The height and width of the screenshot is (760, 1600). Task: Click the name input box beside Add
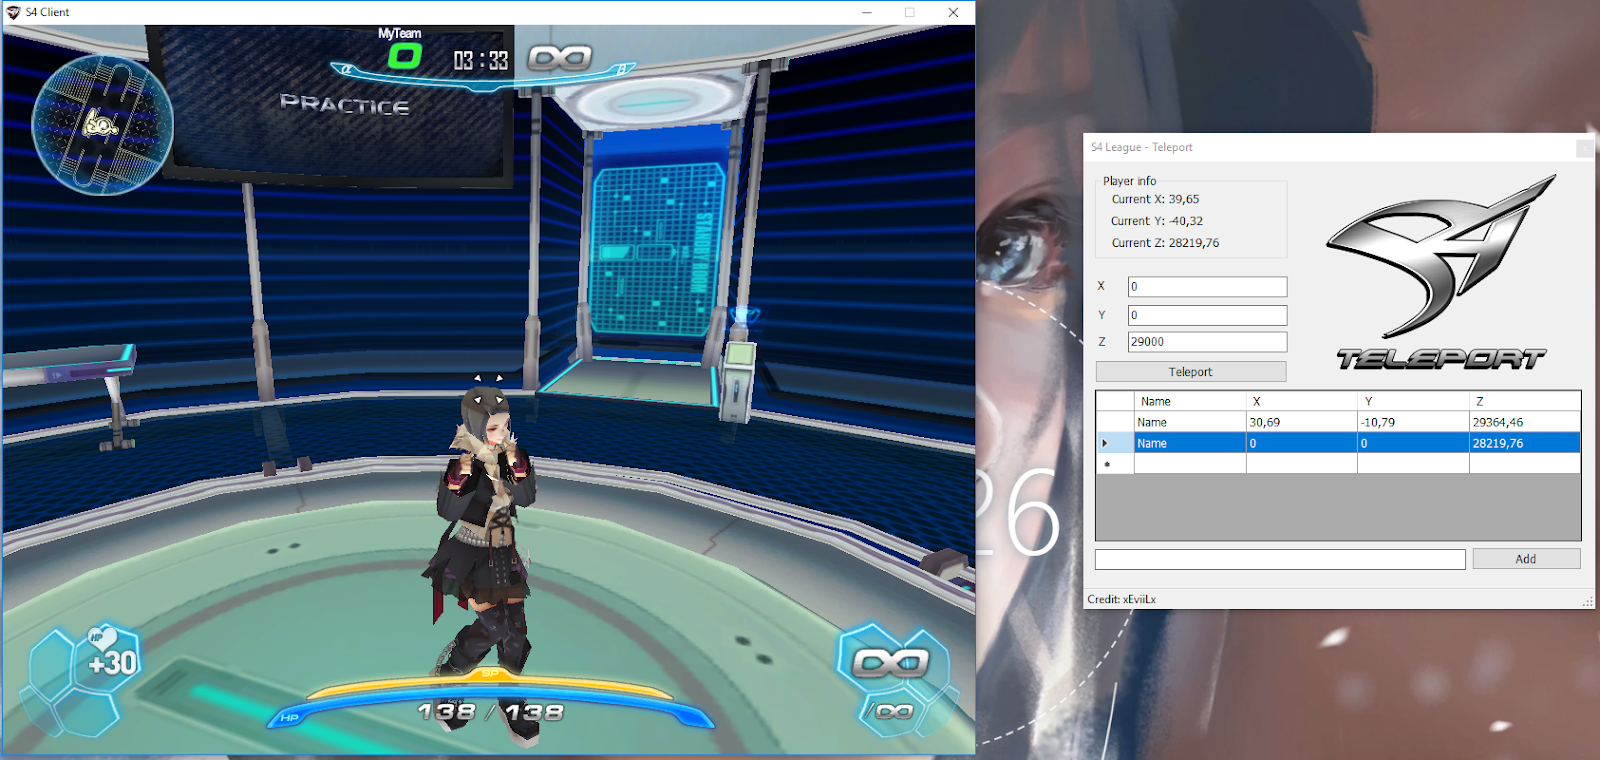pos(1280,559)
